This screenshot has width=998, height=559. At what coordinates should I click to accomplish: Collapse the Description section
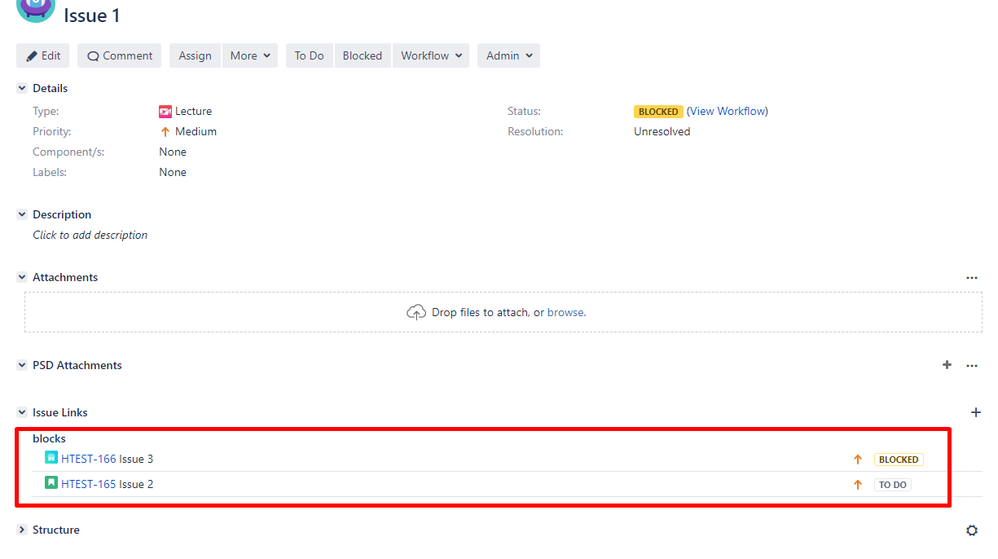[22, 215]
